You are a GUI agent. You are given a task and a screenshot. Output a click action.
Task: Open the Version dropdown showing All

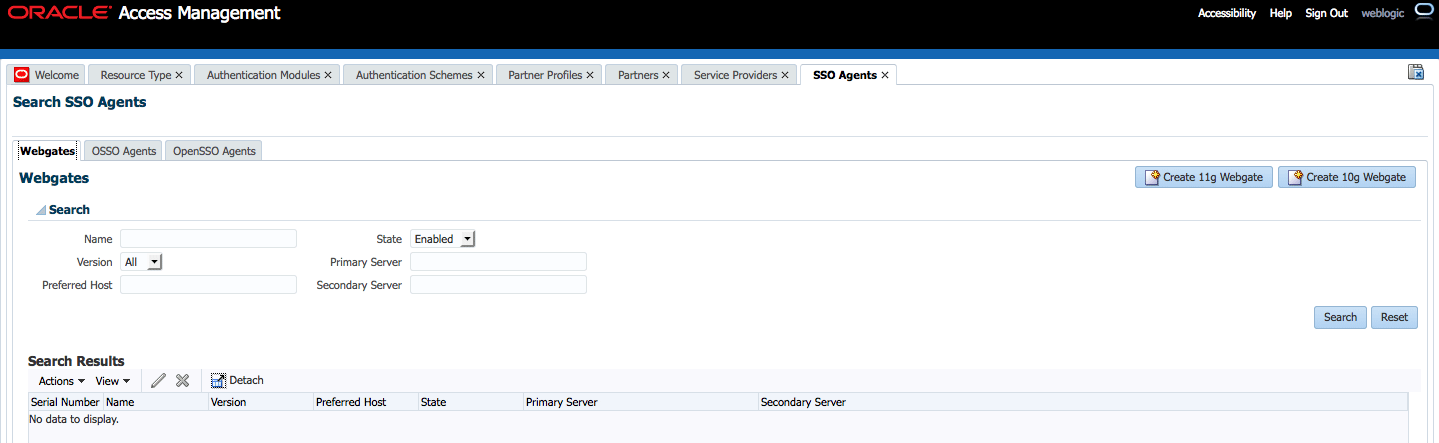pyautogui.click(x=141, y=262)
